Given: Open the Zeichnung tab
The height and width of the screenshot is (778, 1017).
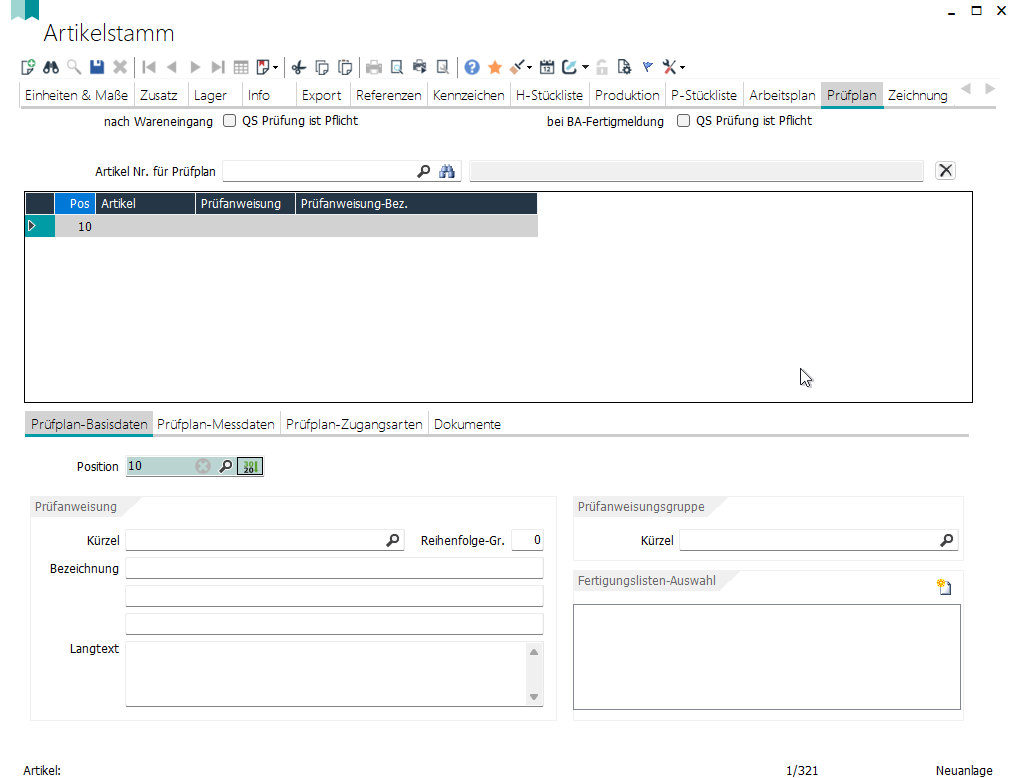Looking at the screenshot, I should click(x=918, y=95).
